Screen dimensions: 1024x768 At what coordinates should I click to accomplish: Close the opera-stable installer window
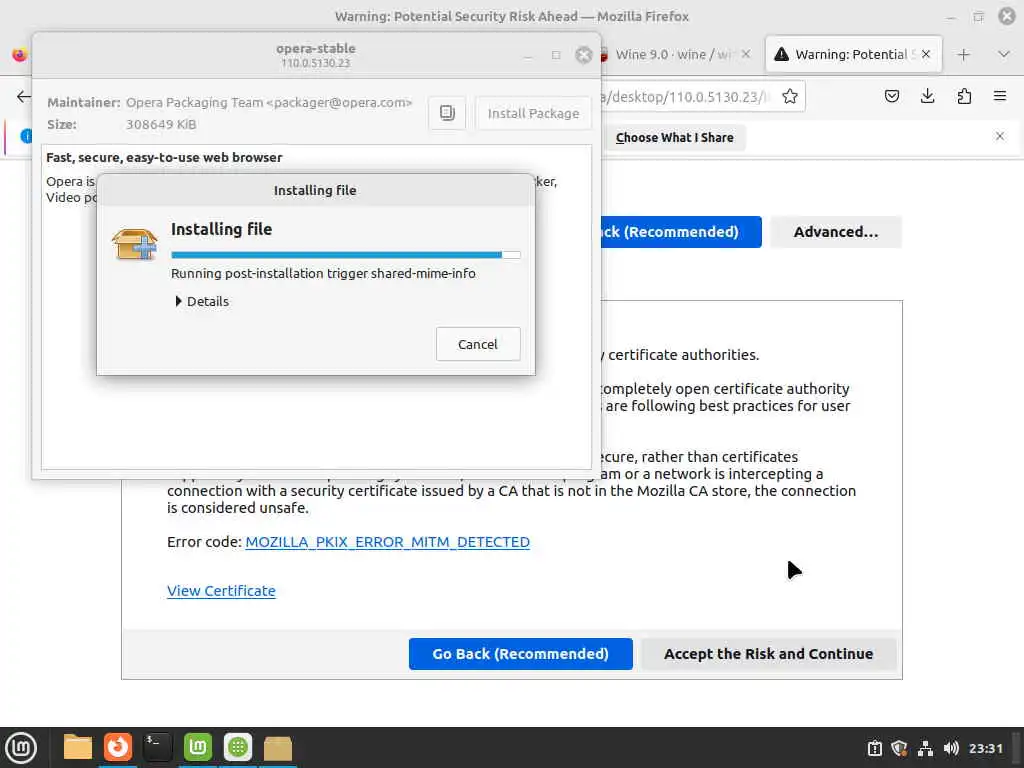584,55
